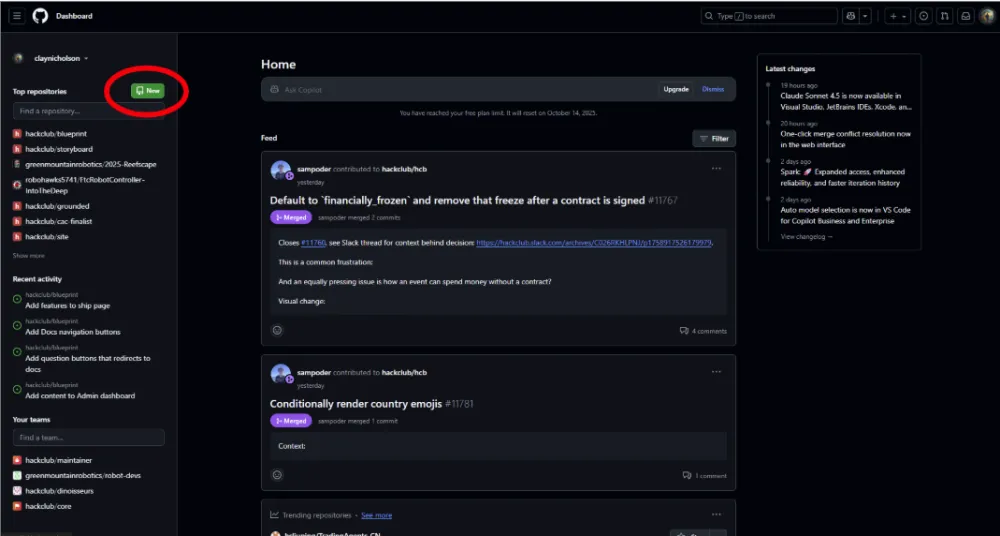1000x536 pixels.
Task: Click the profile avatar in top-right corner
Action: click(987, 16)
